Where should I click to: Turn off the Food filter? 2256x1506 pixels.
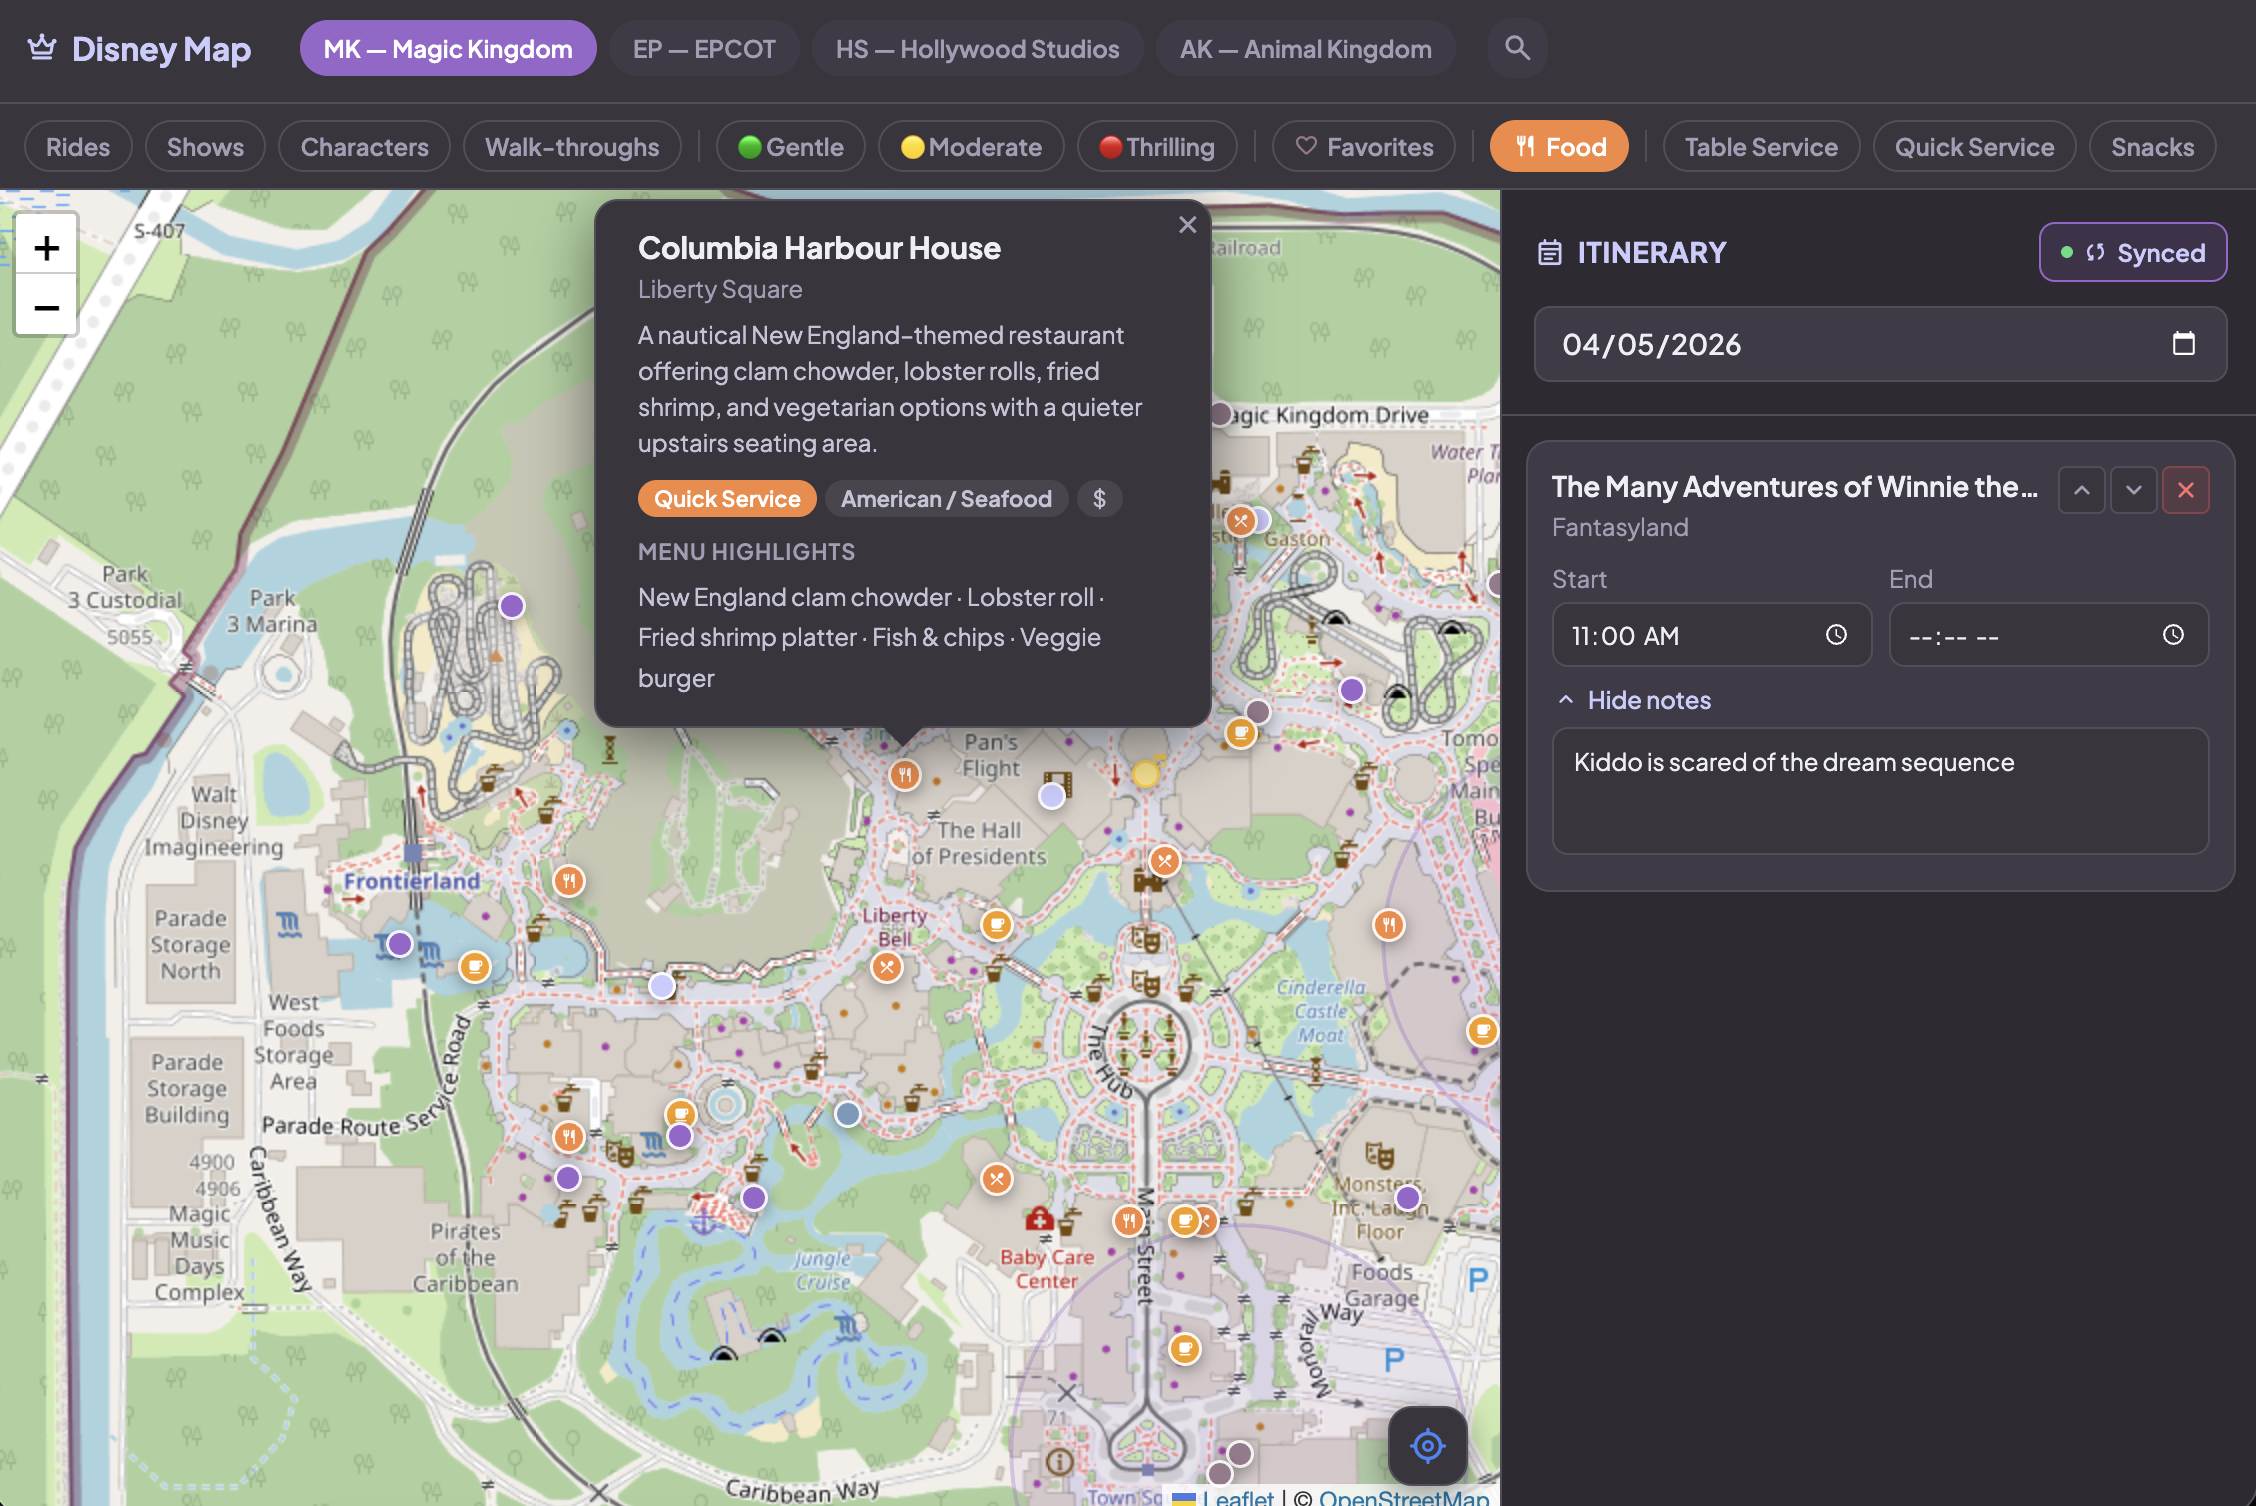1559,147
